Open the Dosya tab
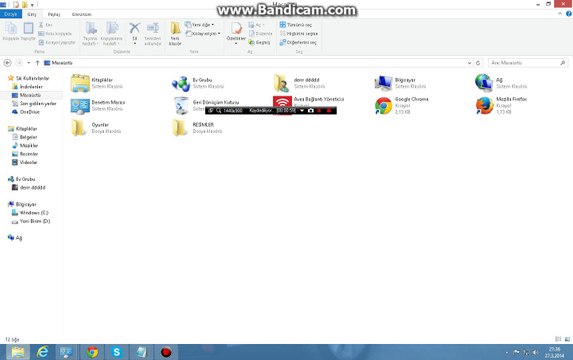Viewport: 573px width, 360px height. (x=11, y=14)
